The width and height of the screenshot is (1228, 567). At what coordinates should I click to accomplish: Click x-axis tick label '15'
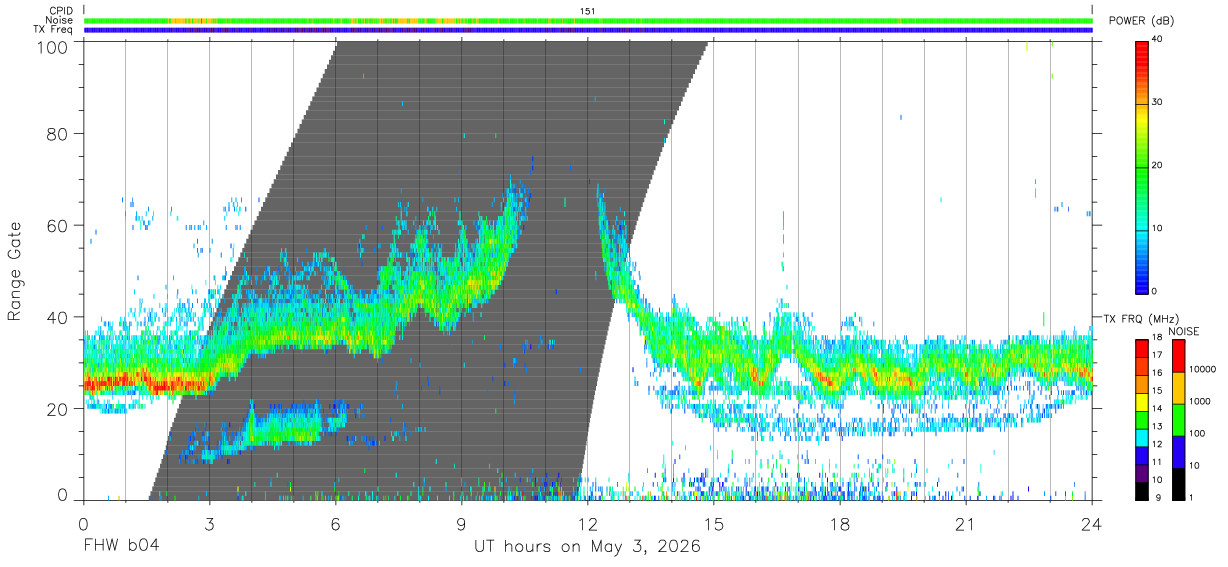pos(713,523)
